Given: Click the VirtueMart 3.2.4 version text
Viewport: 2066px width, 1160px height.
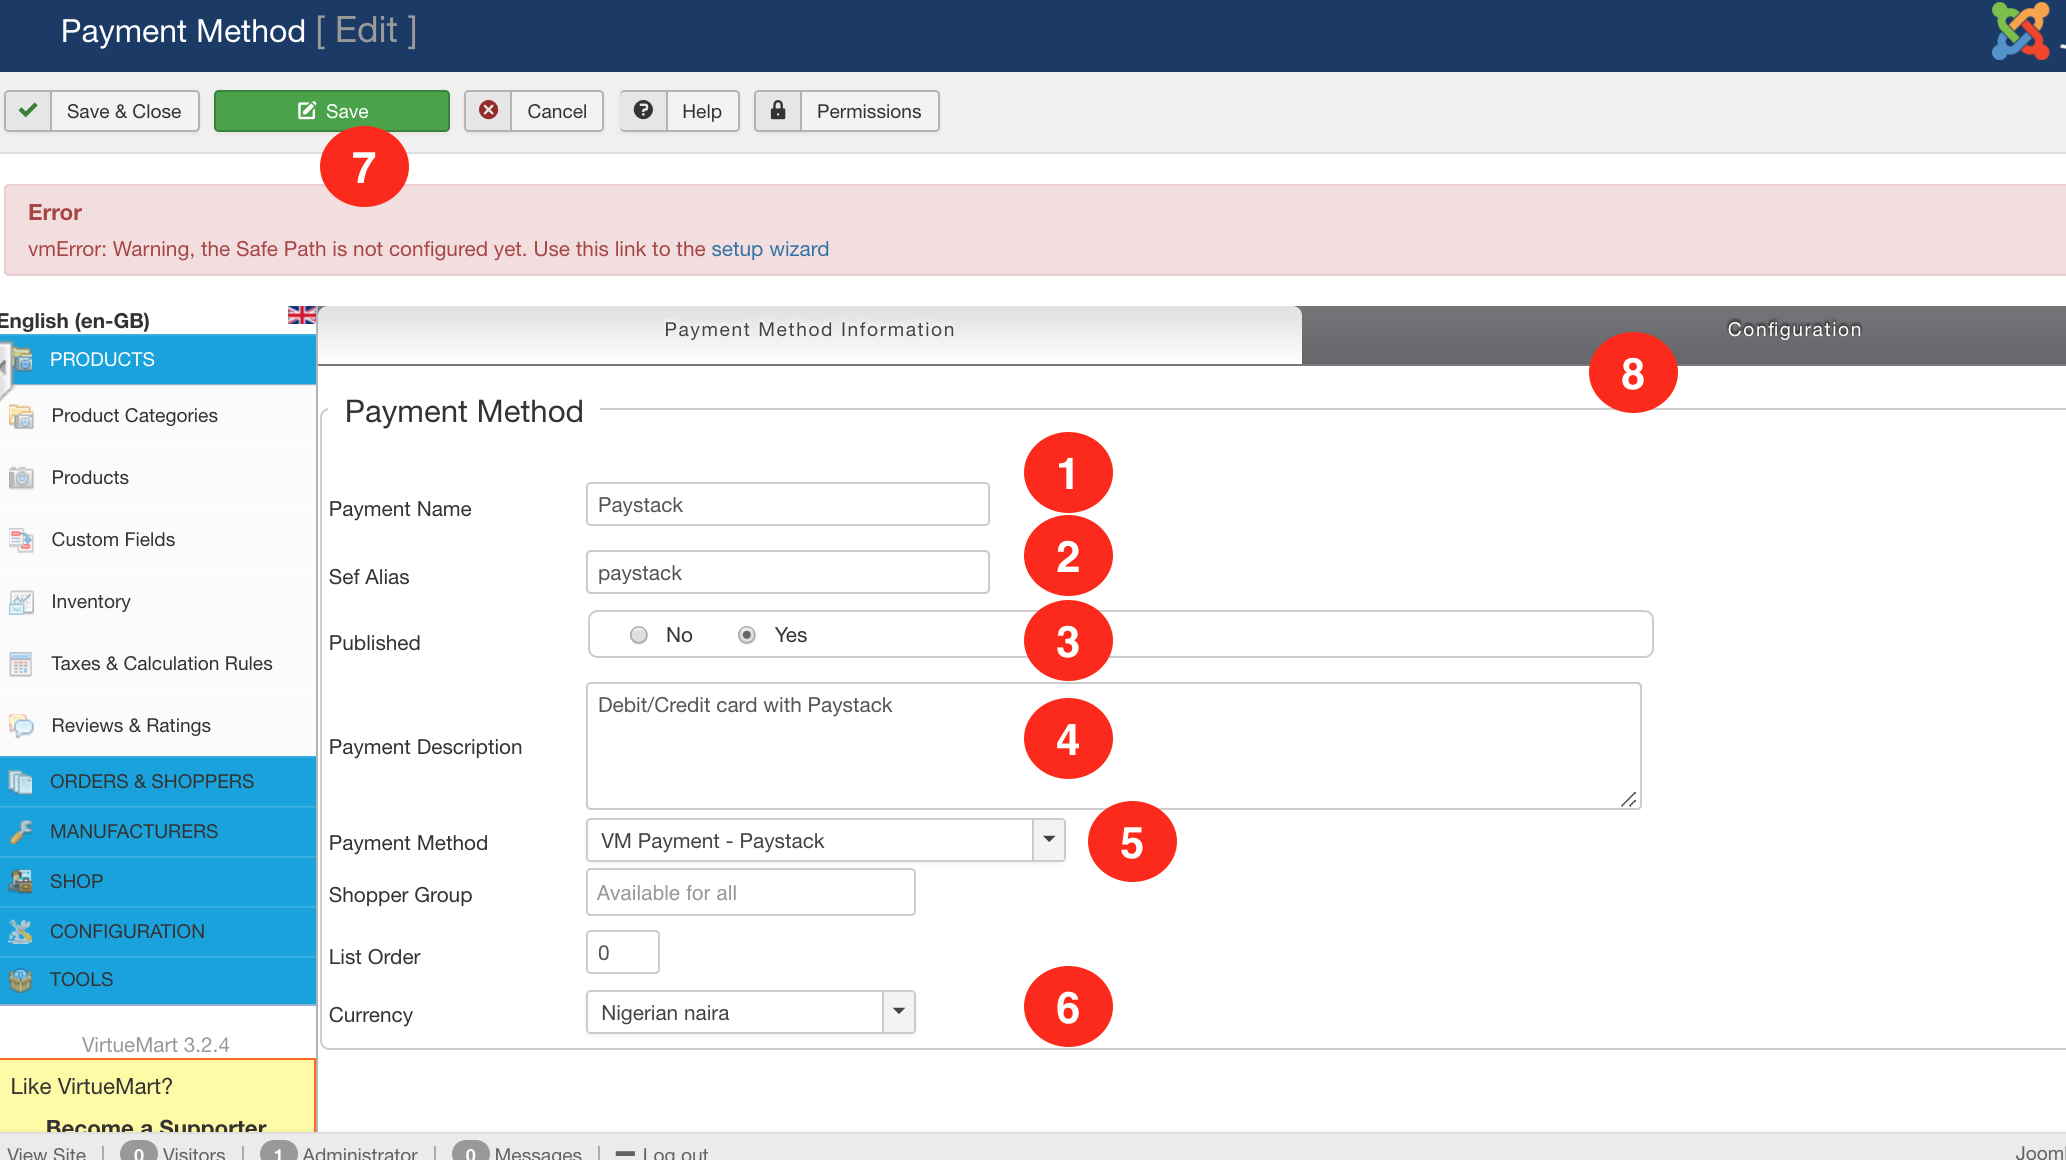Looking at the screenshot, I should click(156, 1045).
